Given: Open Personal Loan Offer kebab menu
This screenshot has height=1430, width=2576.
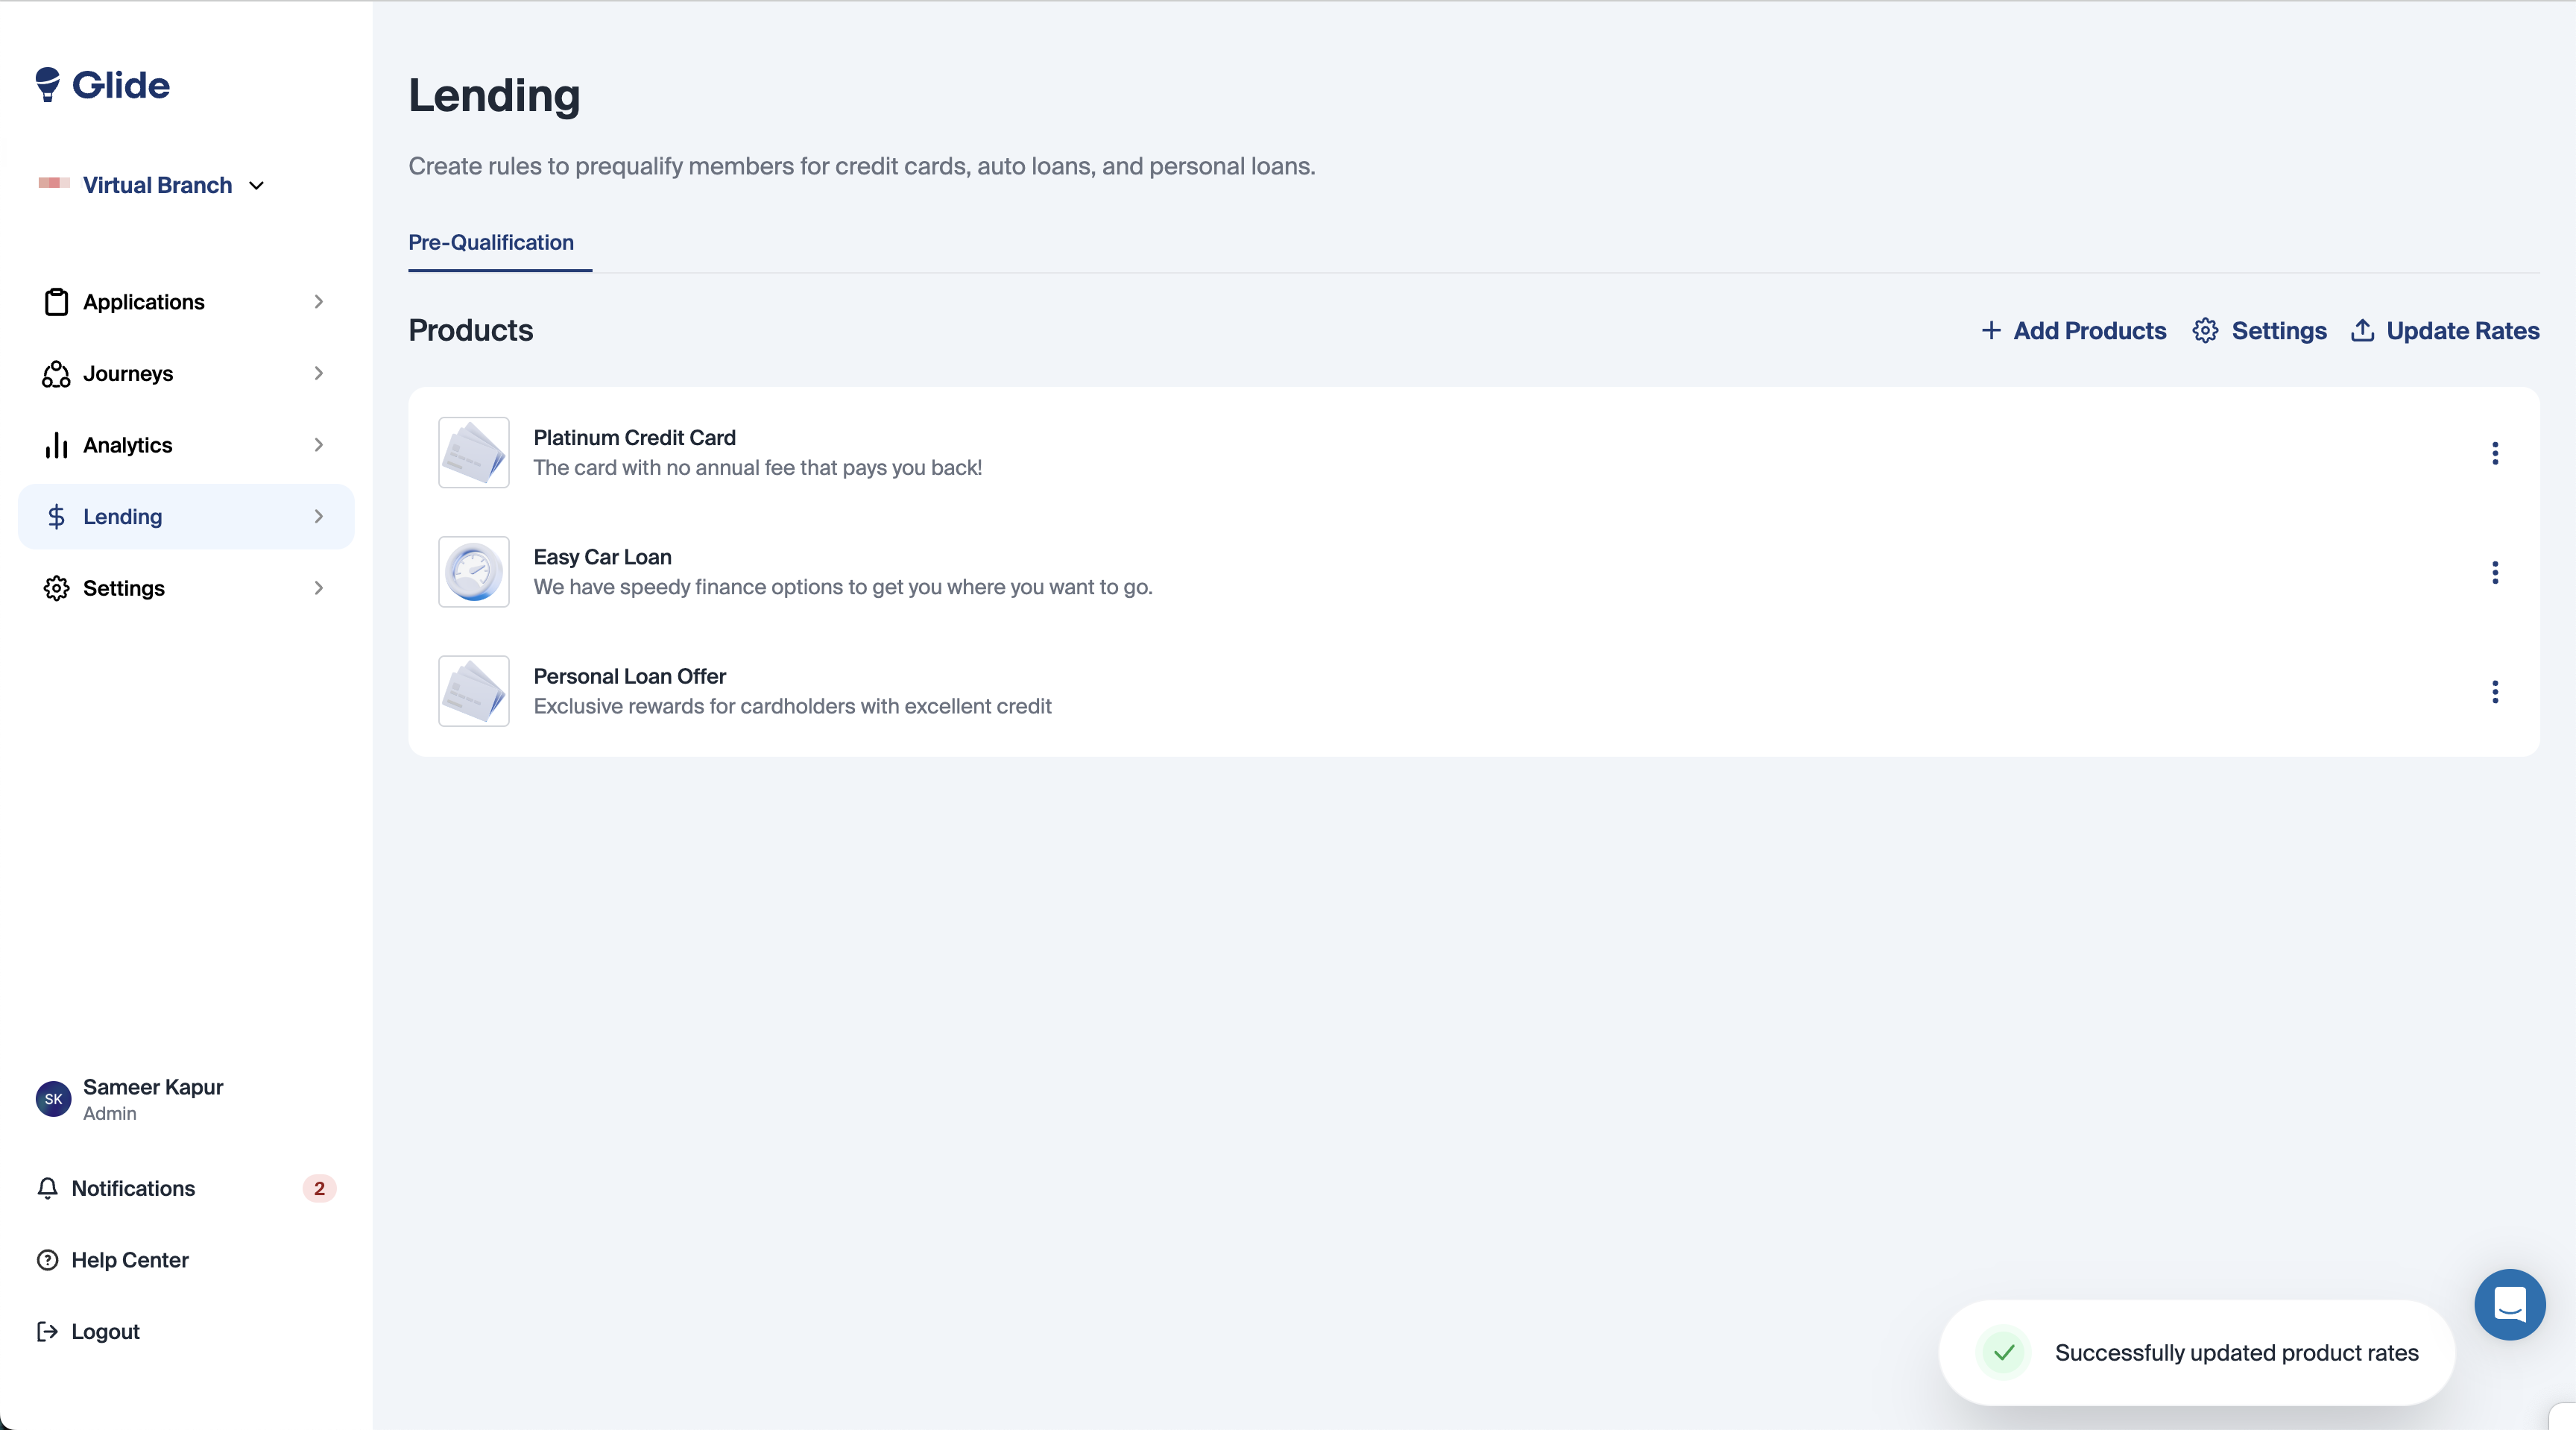Looking at the screenshot, I should point(2495,692).
